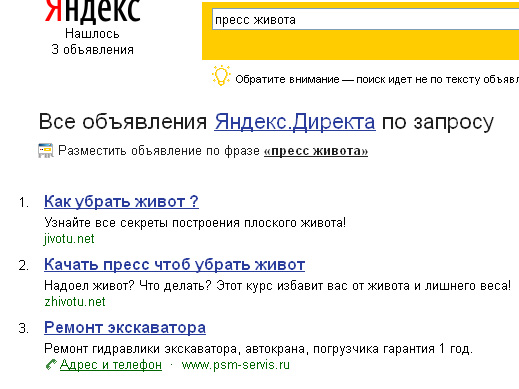
Task: Open the ad 'Как убрать живот ?'
Action: click(121, 202)
